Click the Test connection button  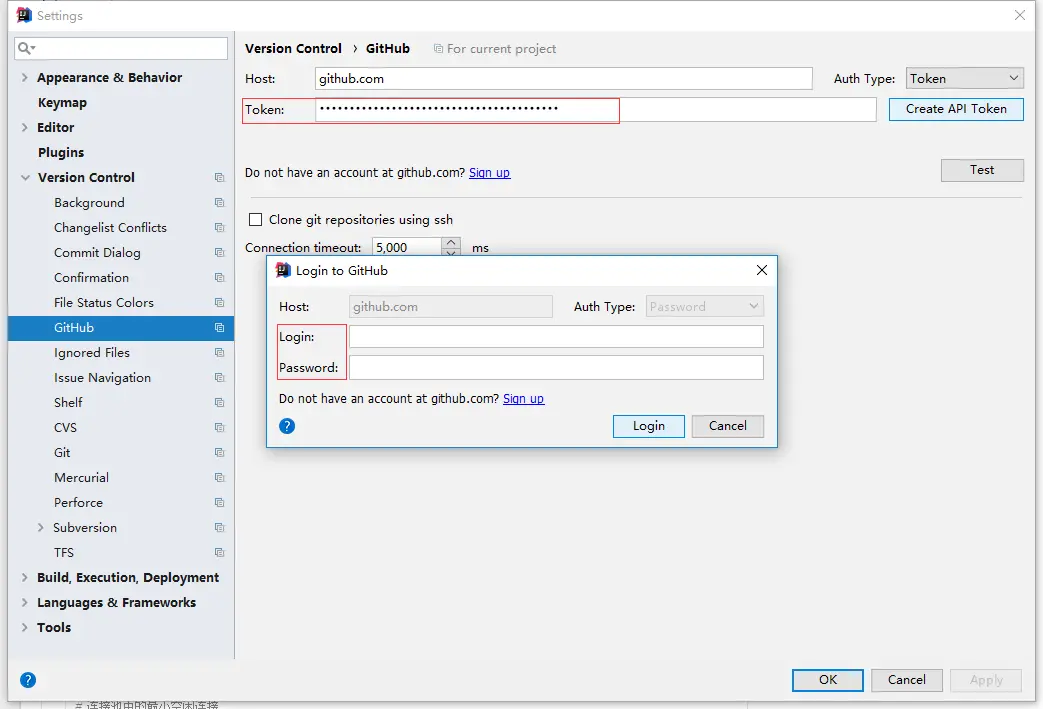(x=982, y=170)
